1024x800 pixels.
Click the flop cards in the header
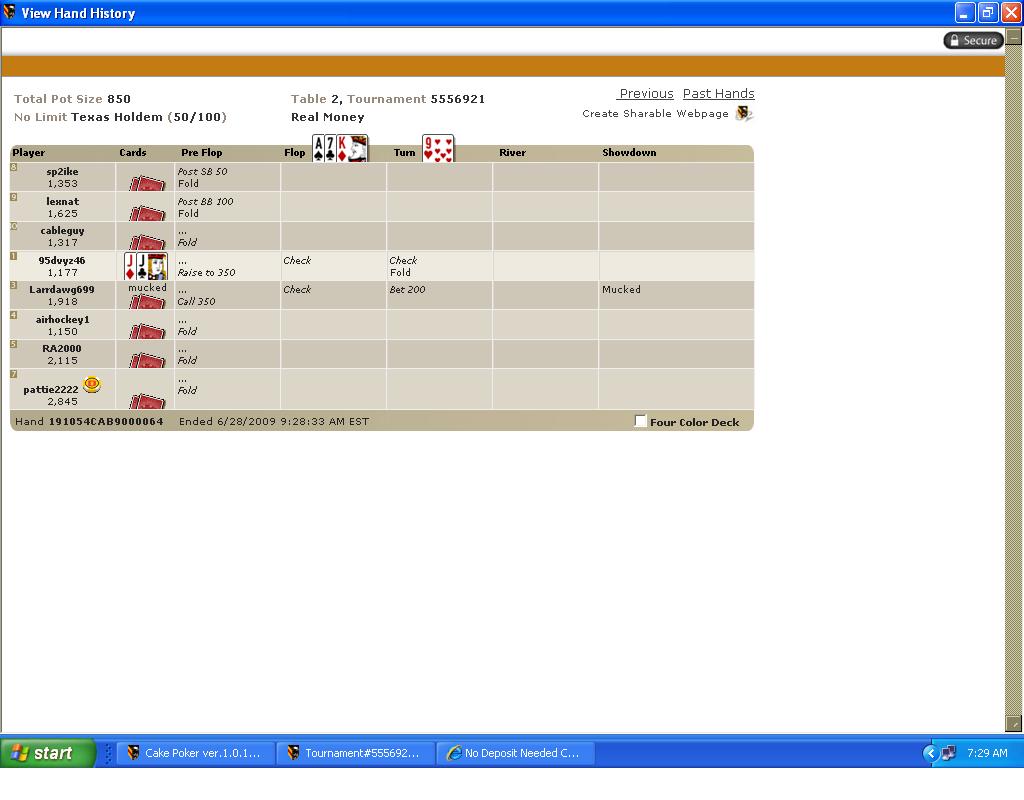tap(340, 148)
